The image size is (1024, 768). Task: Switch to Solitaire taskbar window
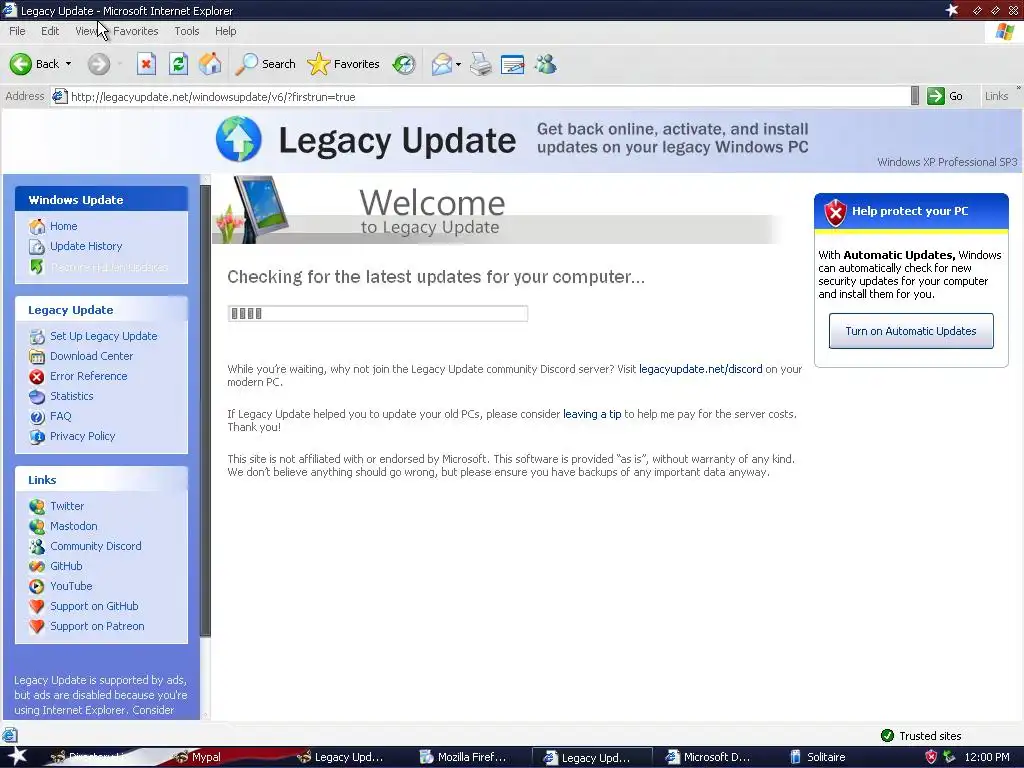pyautogui.click(x=818, y=758)
